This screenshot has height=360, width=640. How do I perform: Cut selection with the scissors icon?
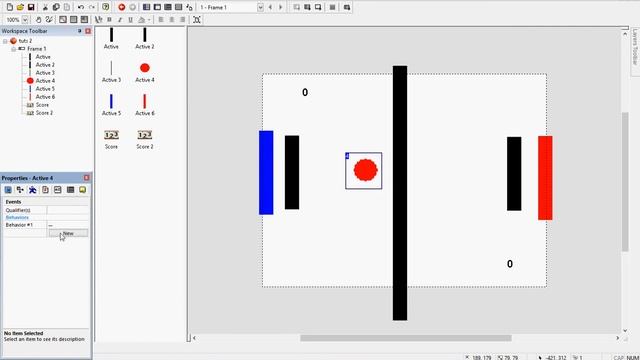pos(45,7)
